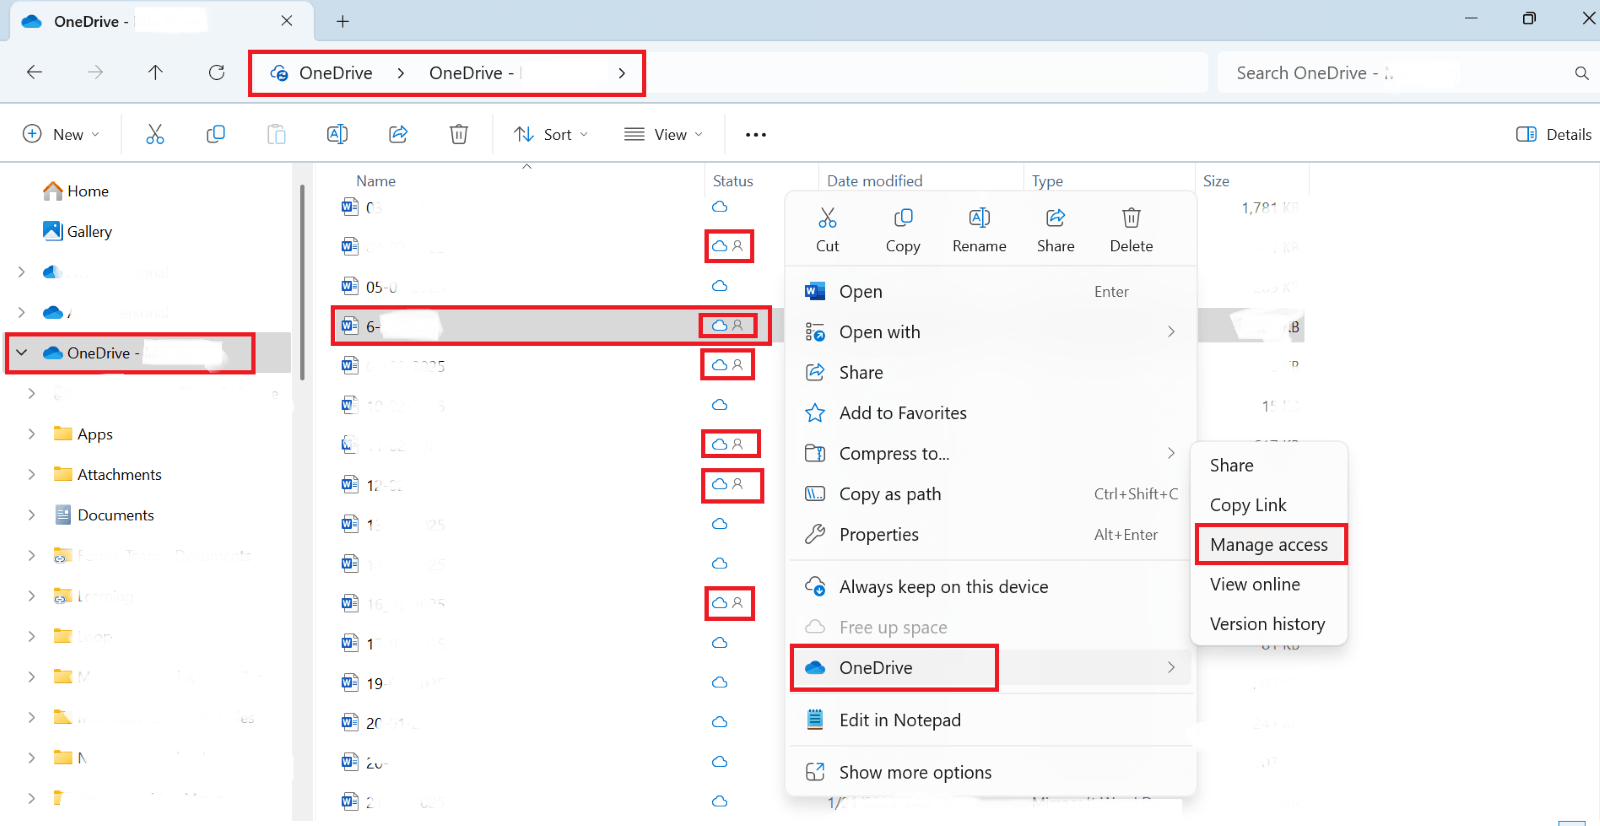
Task: Choose Copy in the context menu
Action: [903, 231]
